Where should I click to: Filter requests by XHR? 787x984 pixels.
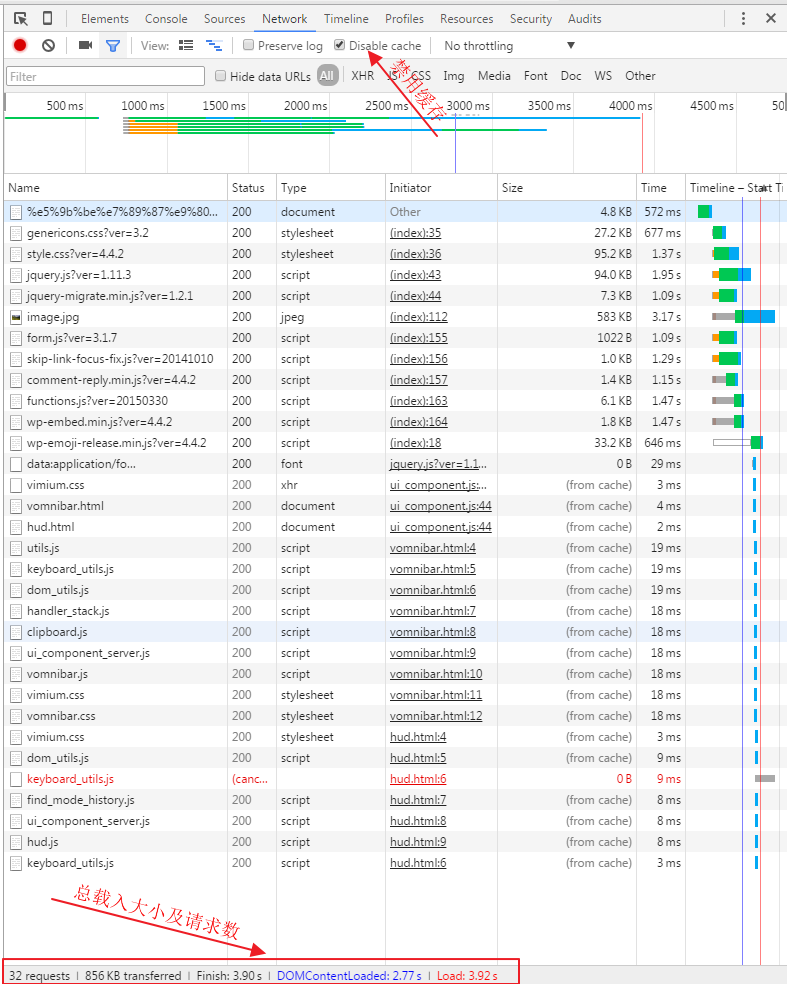[363, 76]
